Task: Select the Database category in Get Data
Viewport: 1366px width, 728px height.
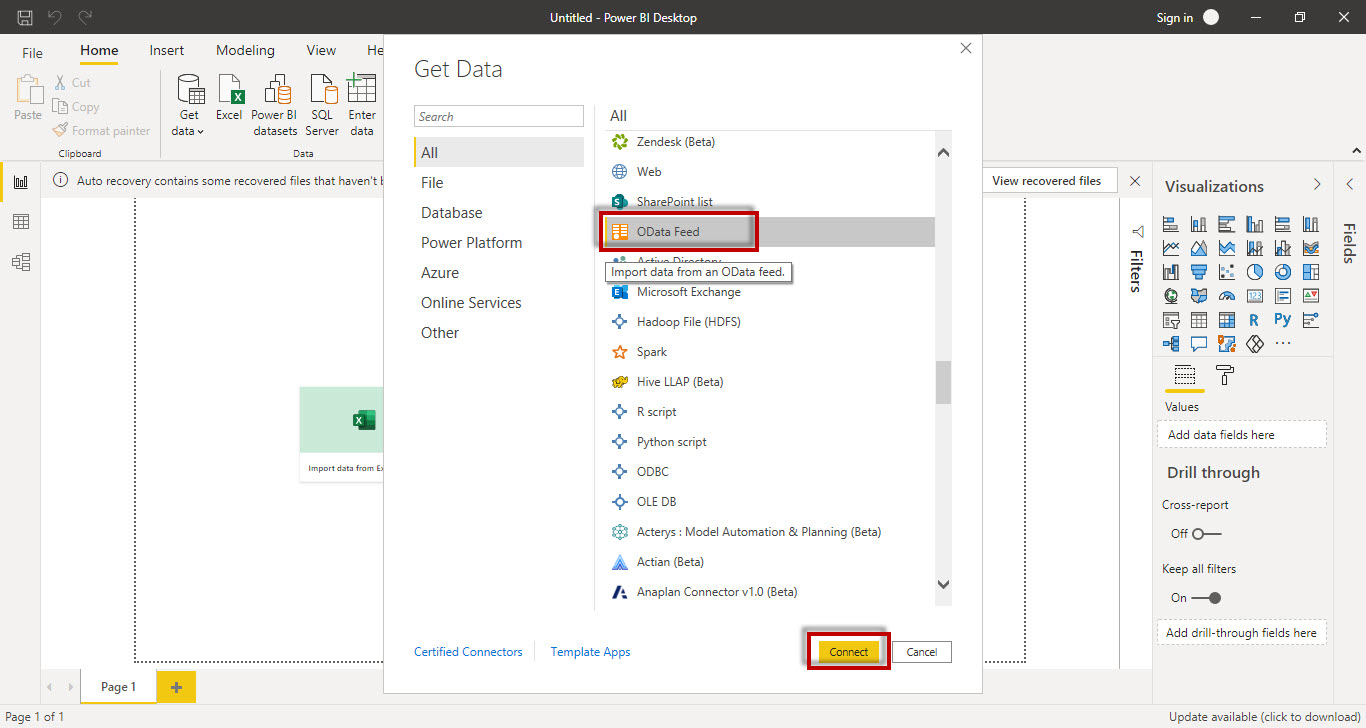Action: (x=452, y=212)
